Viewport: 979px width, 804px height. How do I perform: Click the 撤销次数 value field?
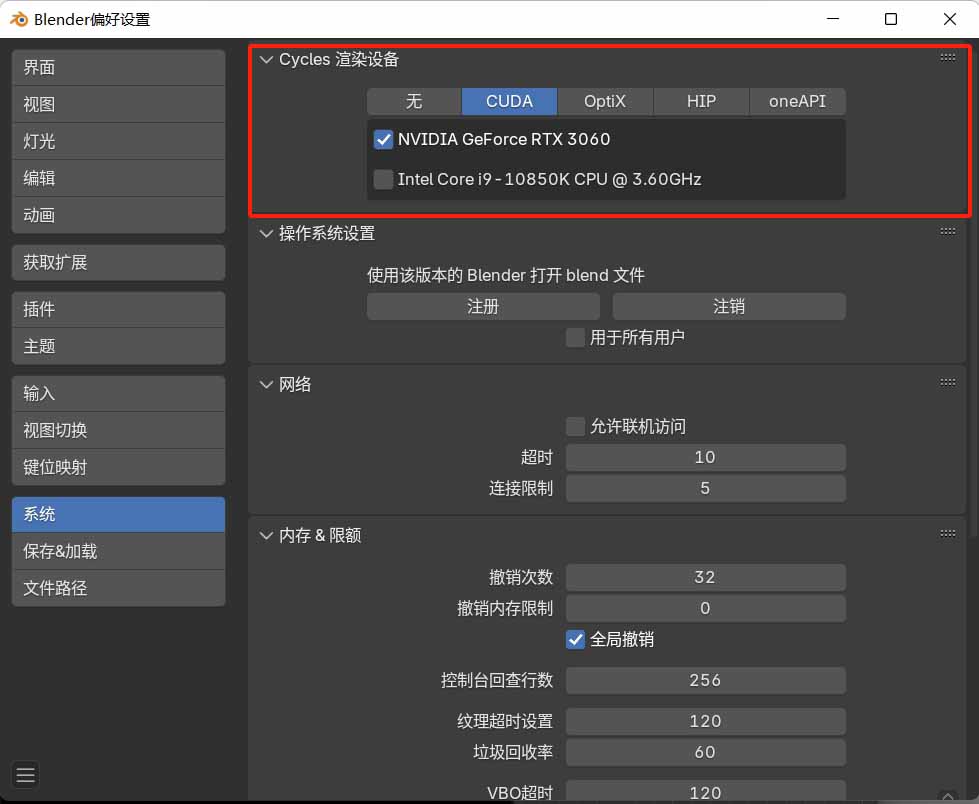click(x=706, y=577)
